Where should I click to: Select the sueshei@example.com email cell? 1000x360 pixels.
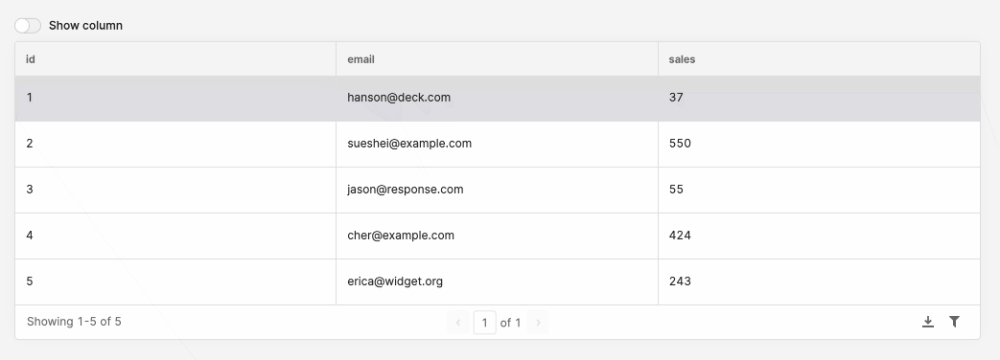click(497, 144)
